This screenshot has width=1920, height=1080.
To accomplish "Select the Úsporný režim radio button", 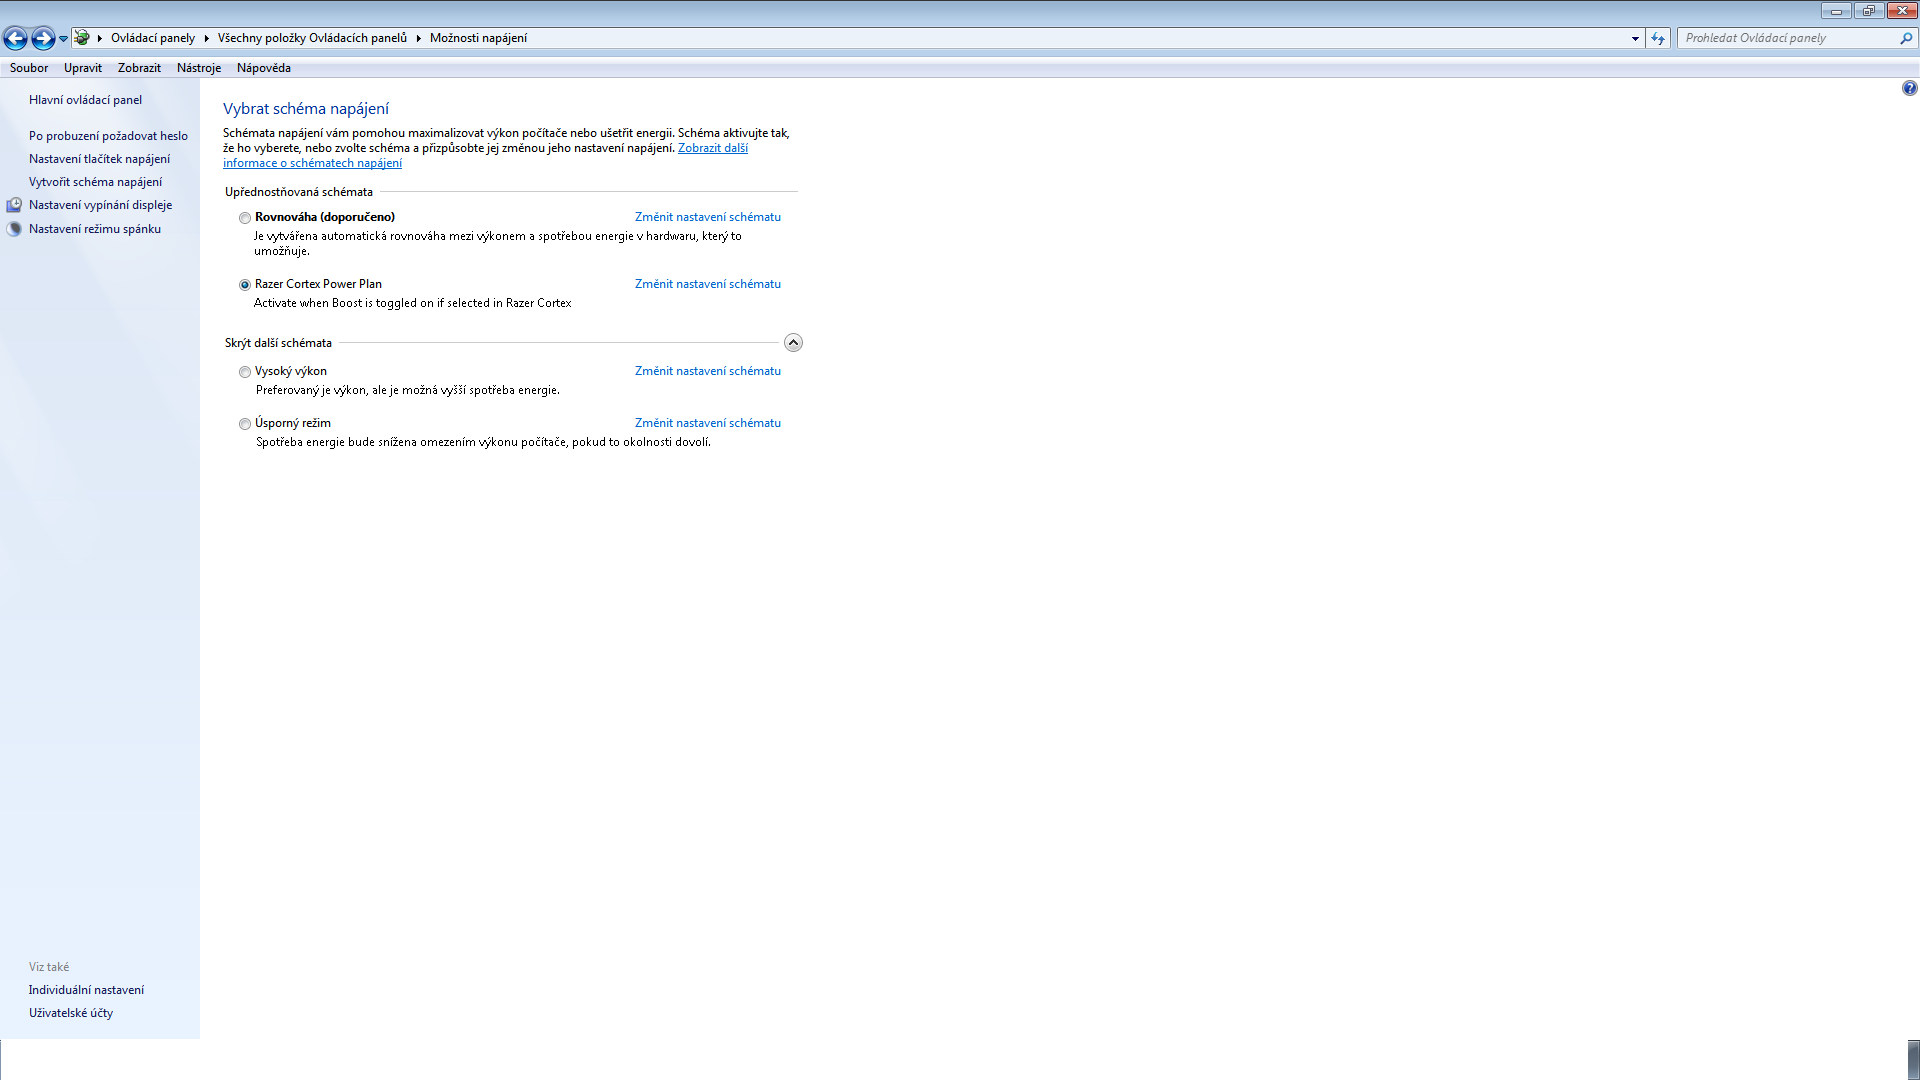I will click(245, 424).
